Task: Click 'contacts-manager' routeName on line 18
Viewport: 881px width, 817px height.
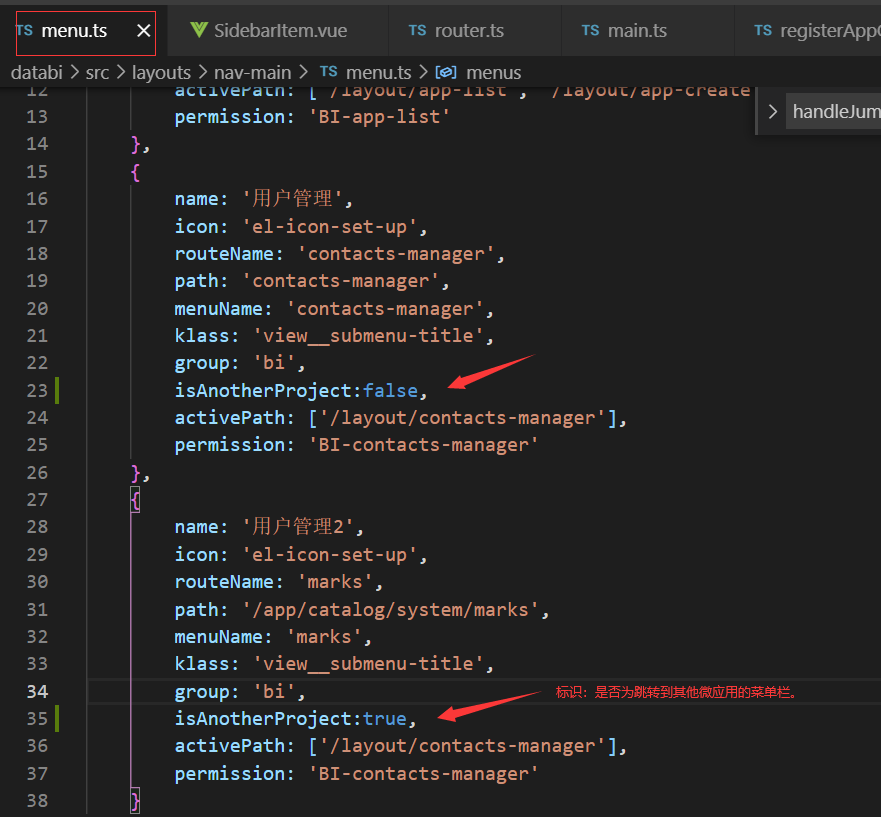Action: click(396, 254)
